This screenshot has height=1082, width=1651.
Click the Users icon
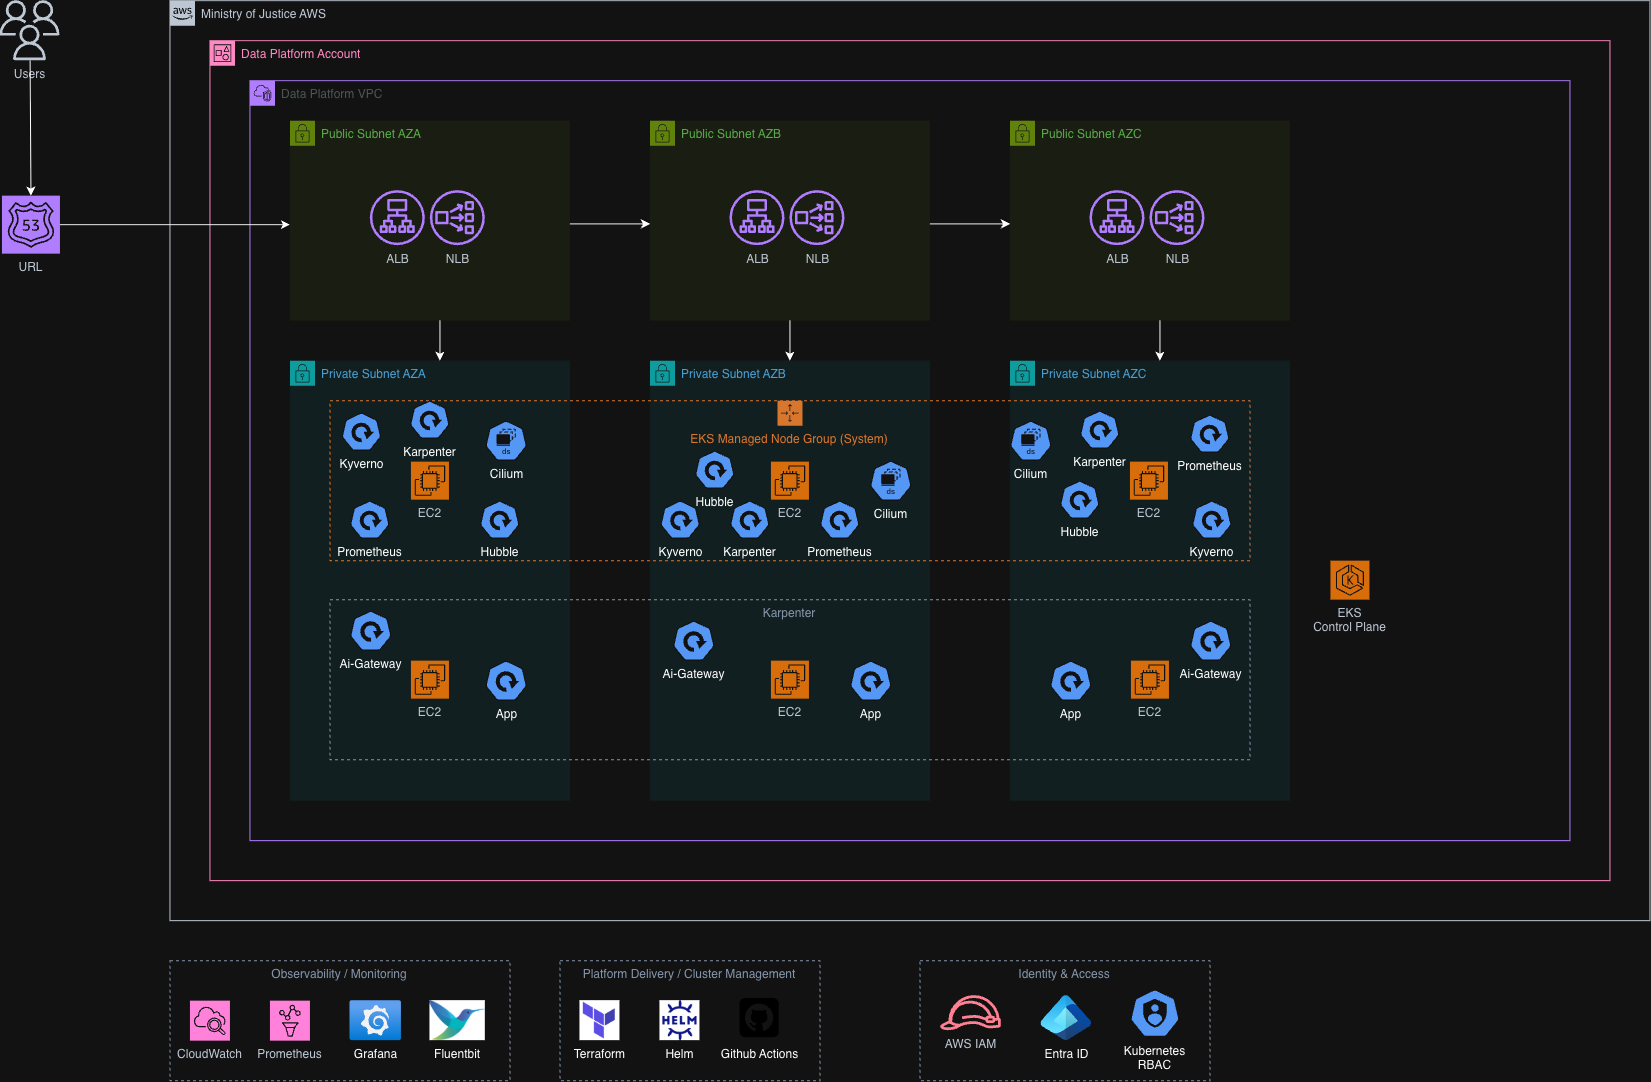tap(30, 30)
